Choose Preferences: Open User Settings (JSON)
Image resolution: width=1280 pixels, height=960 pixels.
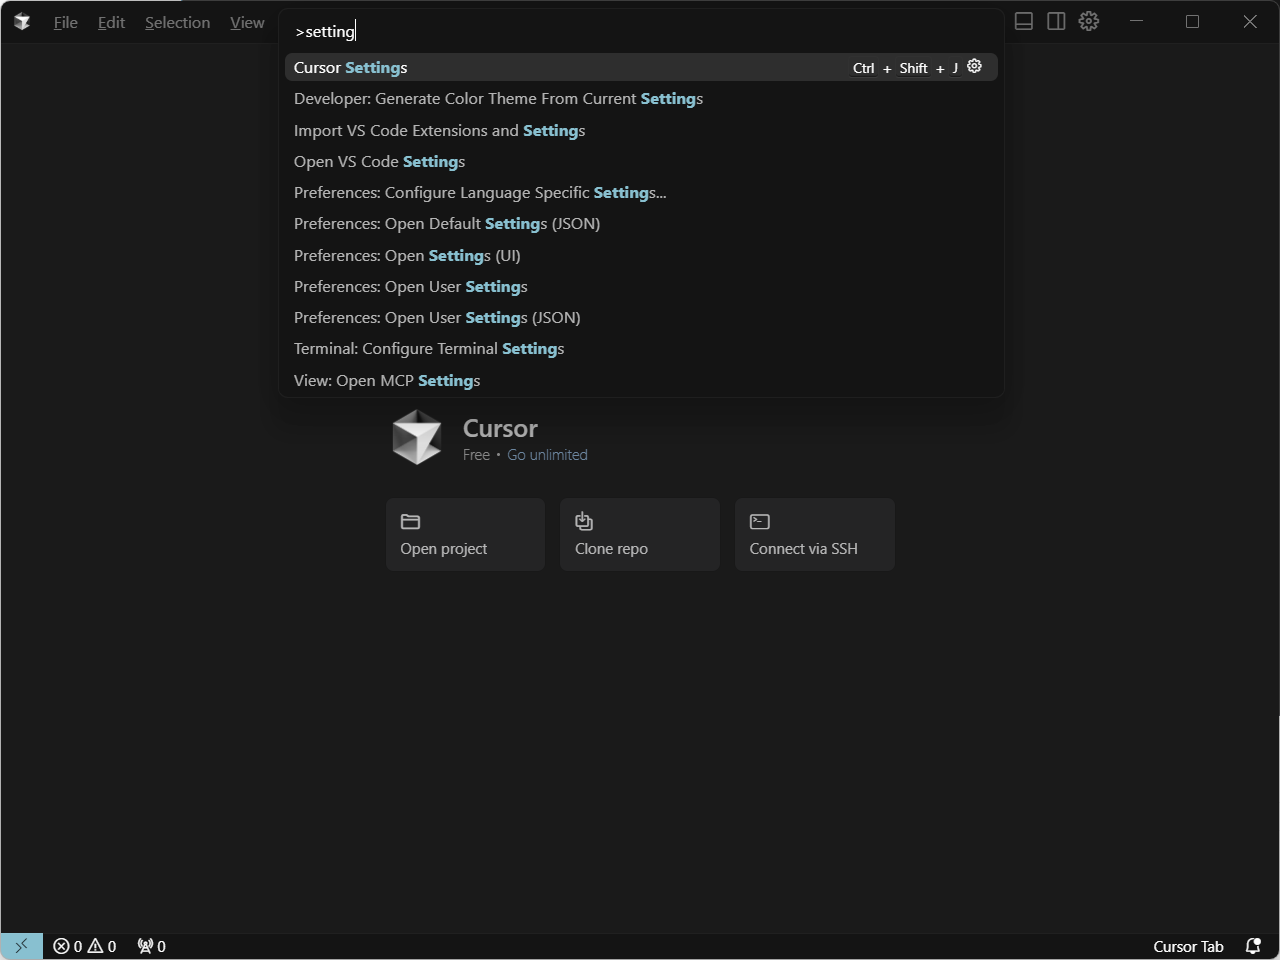(641, 317)
